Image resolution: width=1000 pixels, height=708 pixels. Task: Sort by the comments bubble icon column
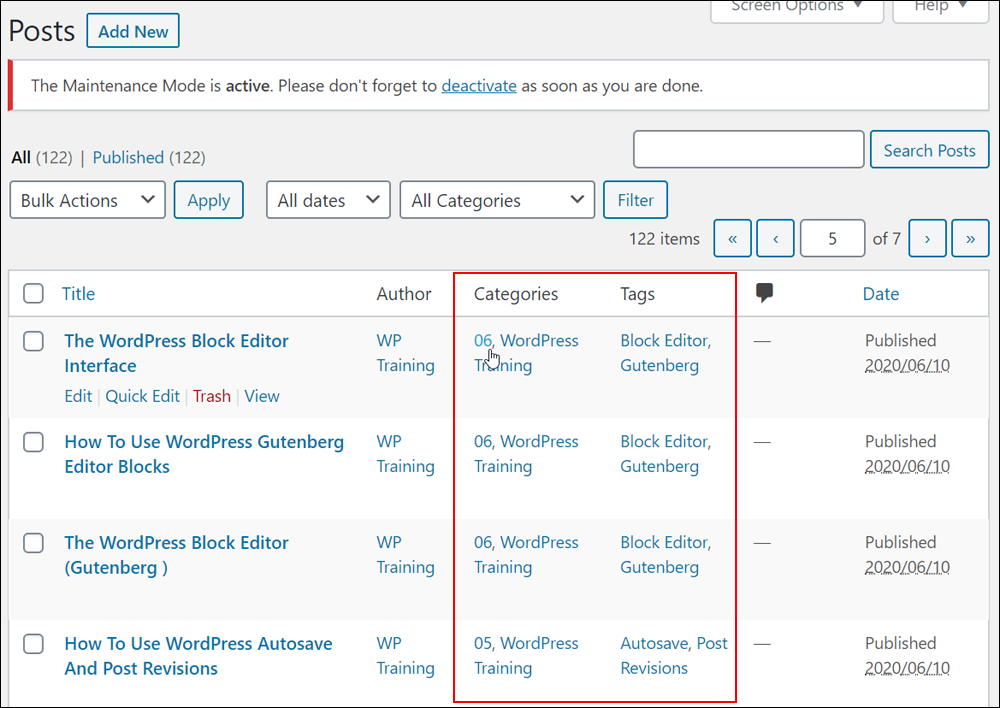click(x=764, y=293)
